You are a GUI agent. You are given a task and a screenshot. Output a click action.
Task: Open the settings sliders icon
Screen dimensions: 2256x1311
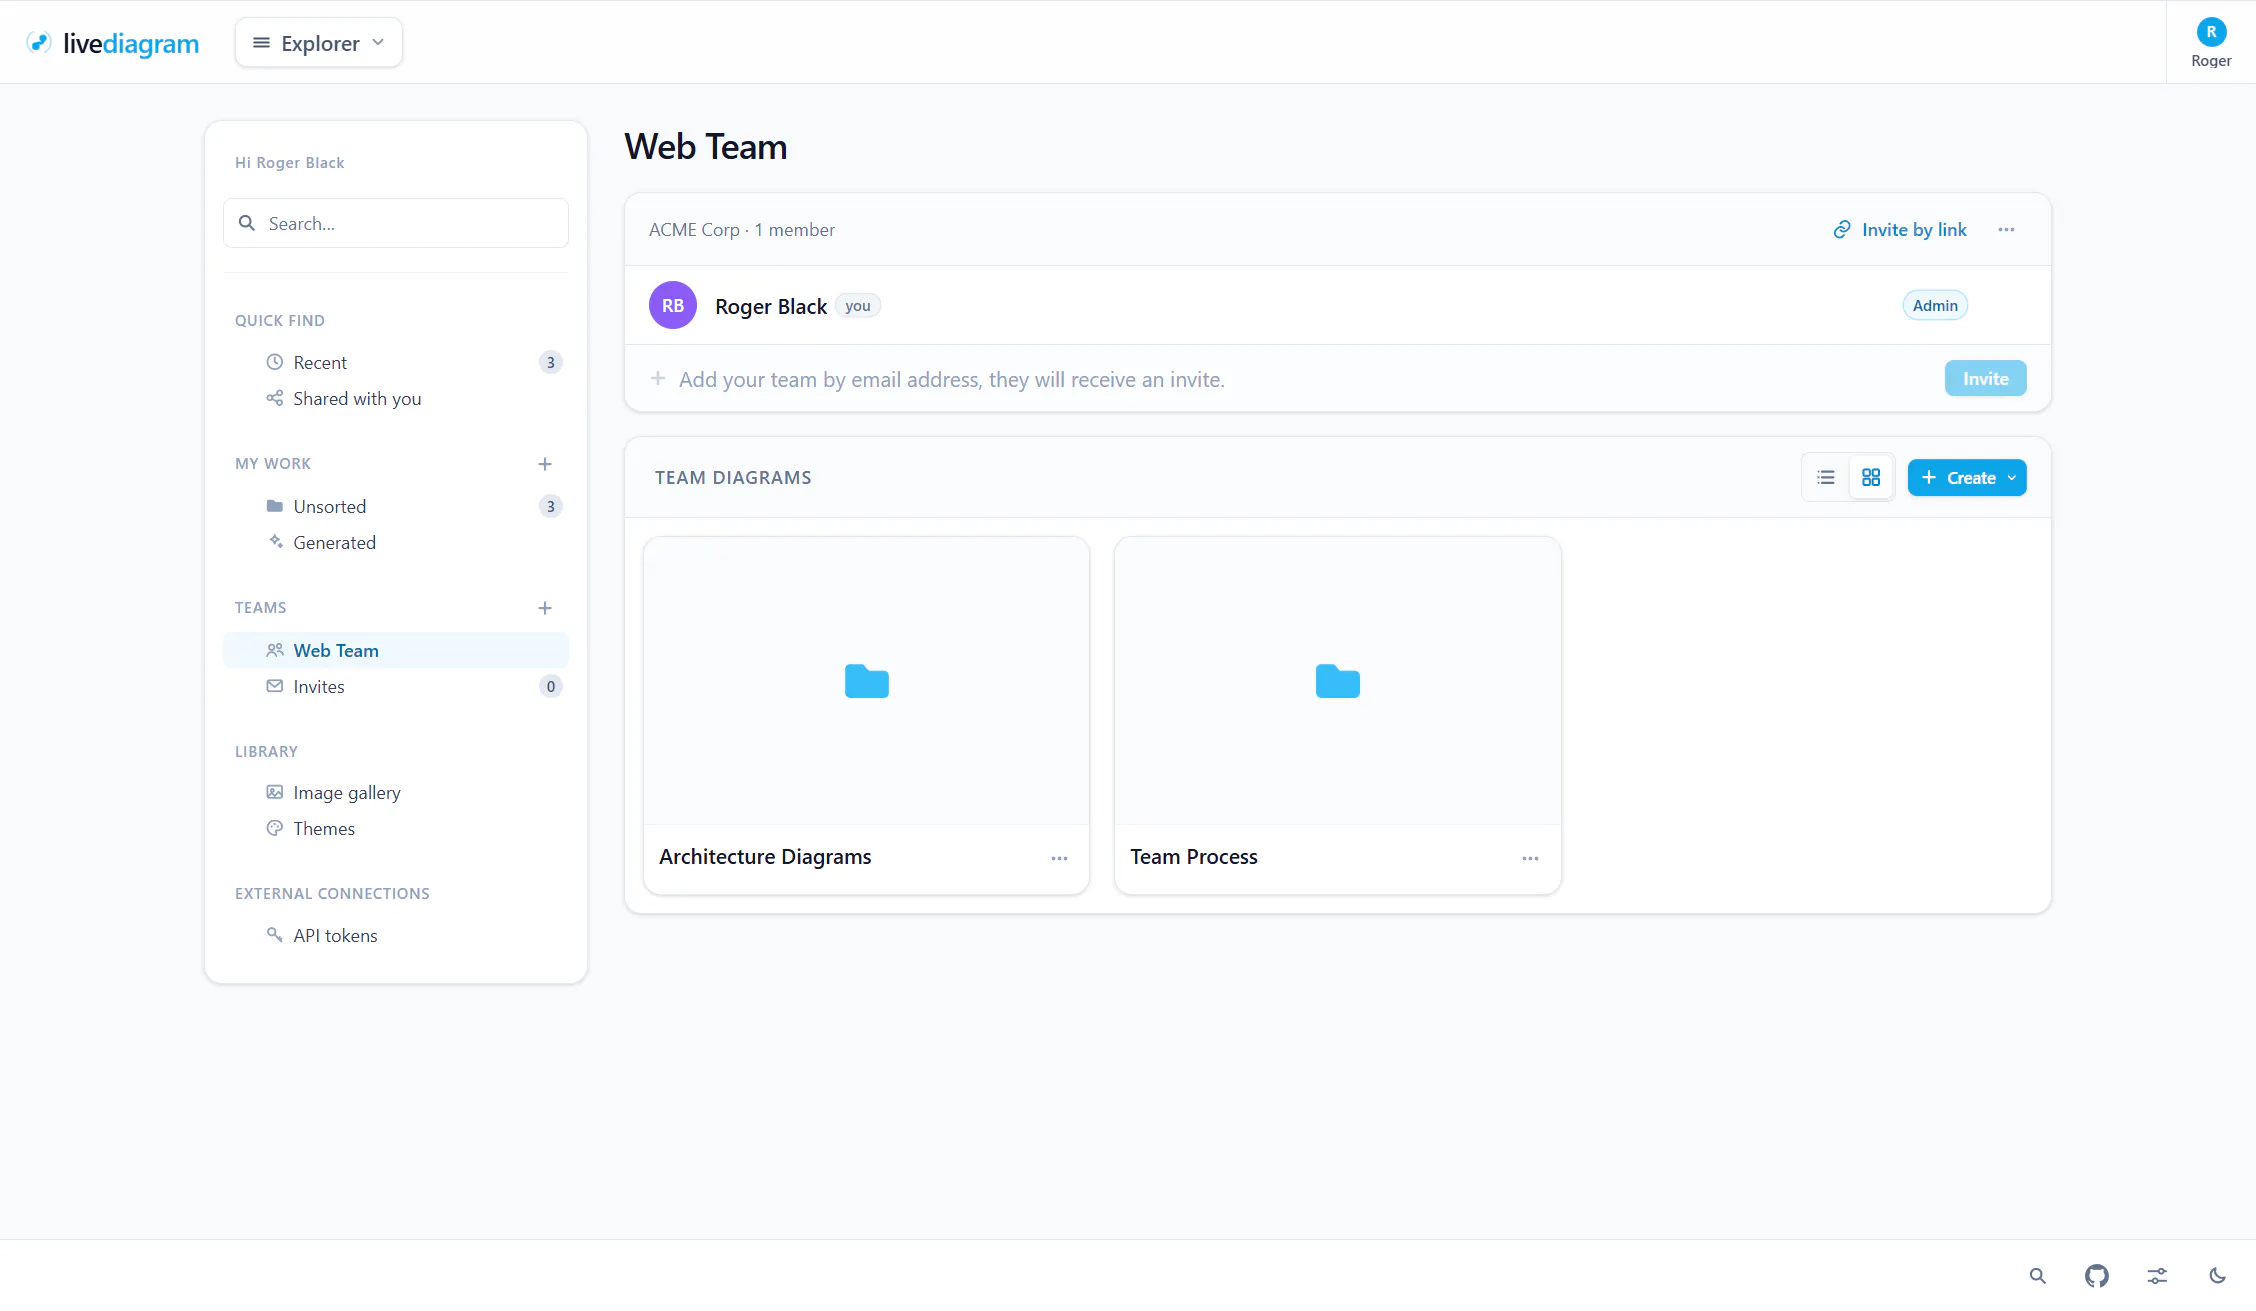(x=2157, y=1276)
